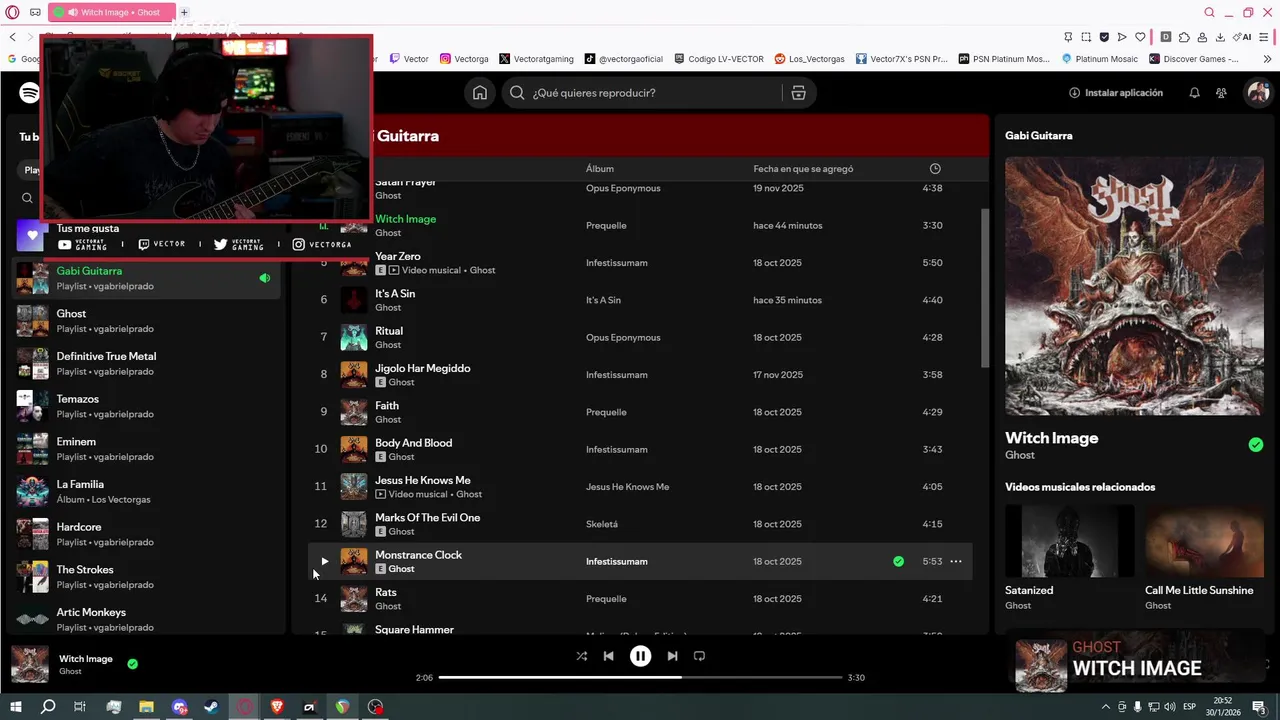Open Opera extensions cube icon
This screenshot has width=1280, height=720.
pyautogui.click(x=1184, y=37)
